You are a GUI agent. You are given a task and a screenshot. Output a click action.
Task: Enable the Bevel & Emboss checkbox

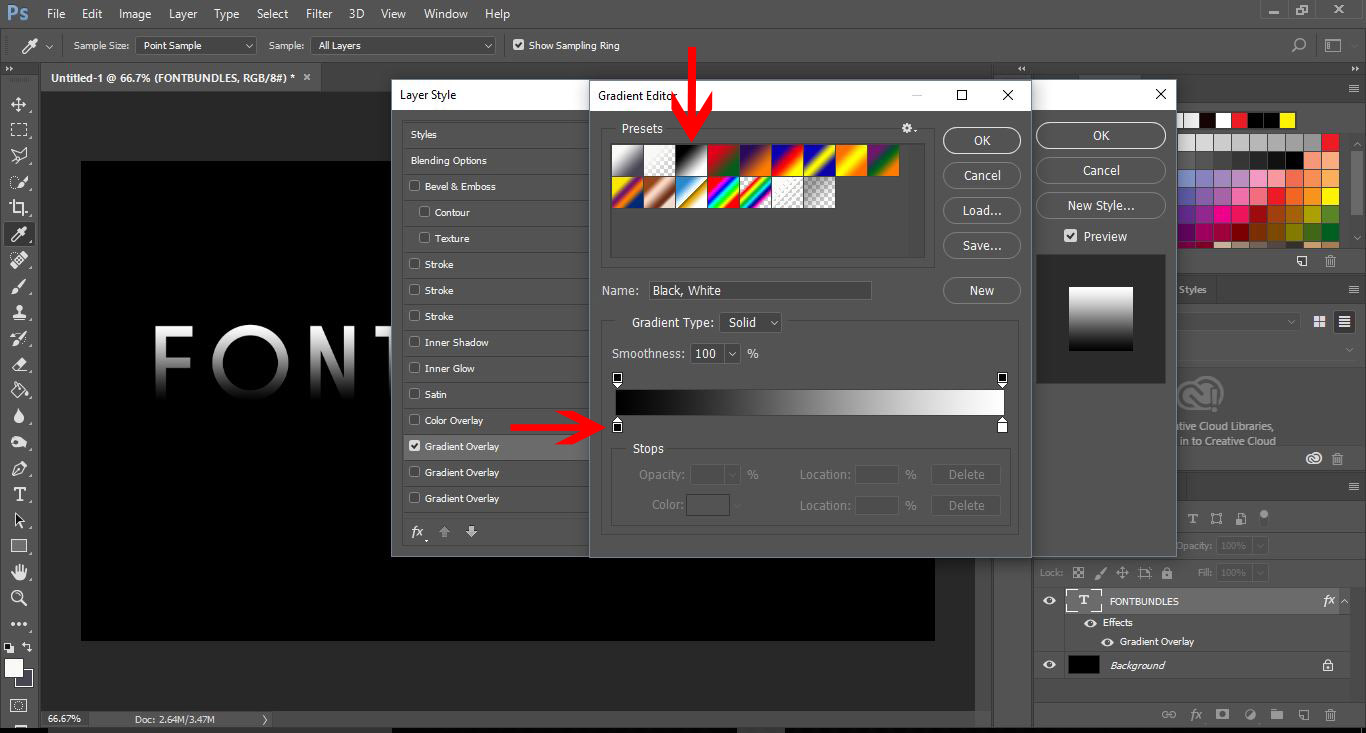coord(414,186)
